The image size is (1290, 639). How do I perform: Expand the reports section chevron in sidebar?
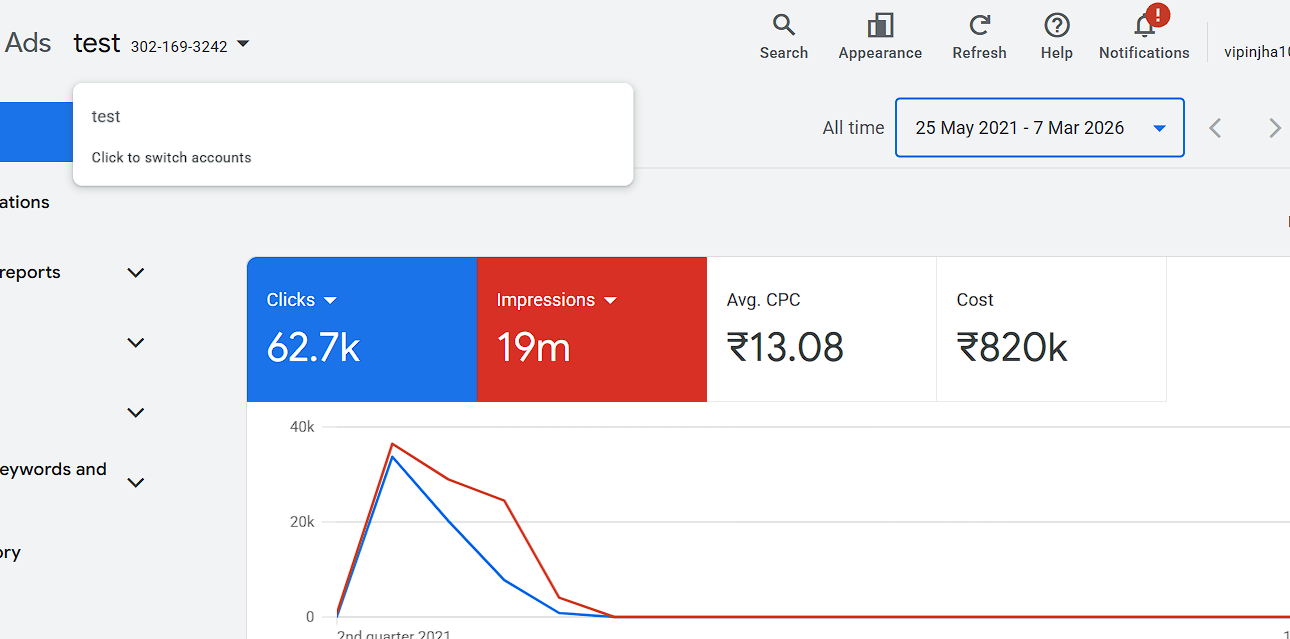(x=136, y=273)
